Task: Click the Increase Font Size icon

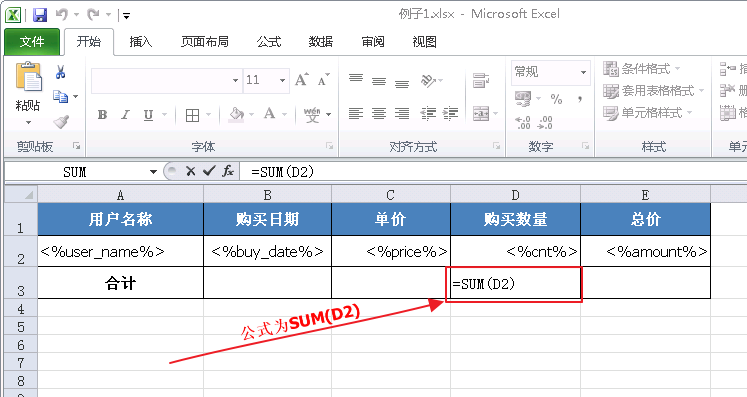Action: [x=302, y=80]
